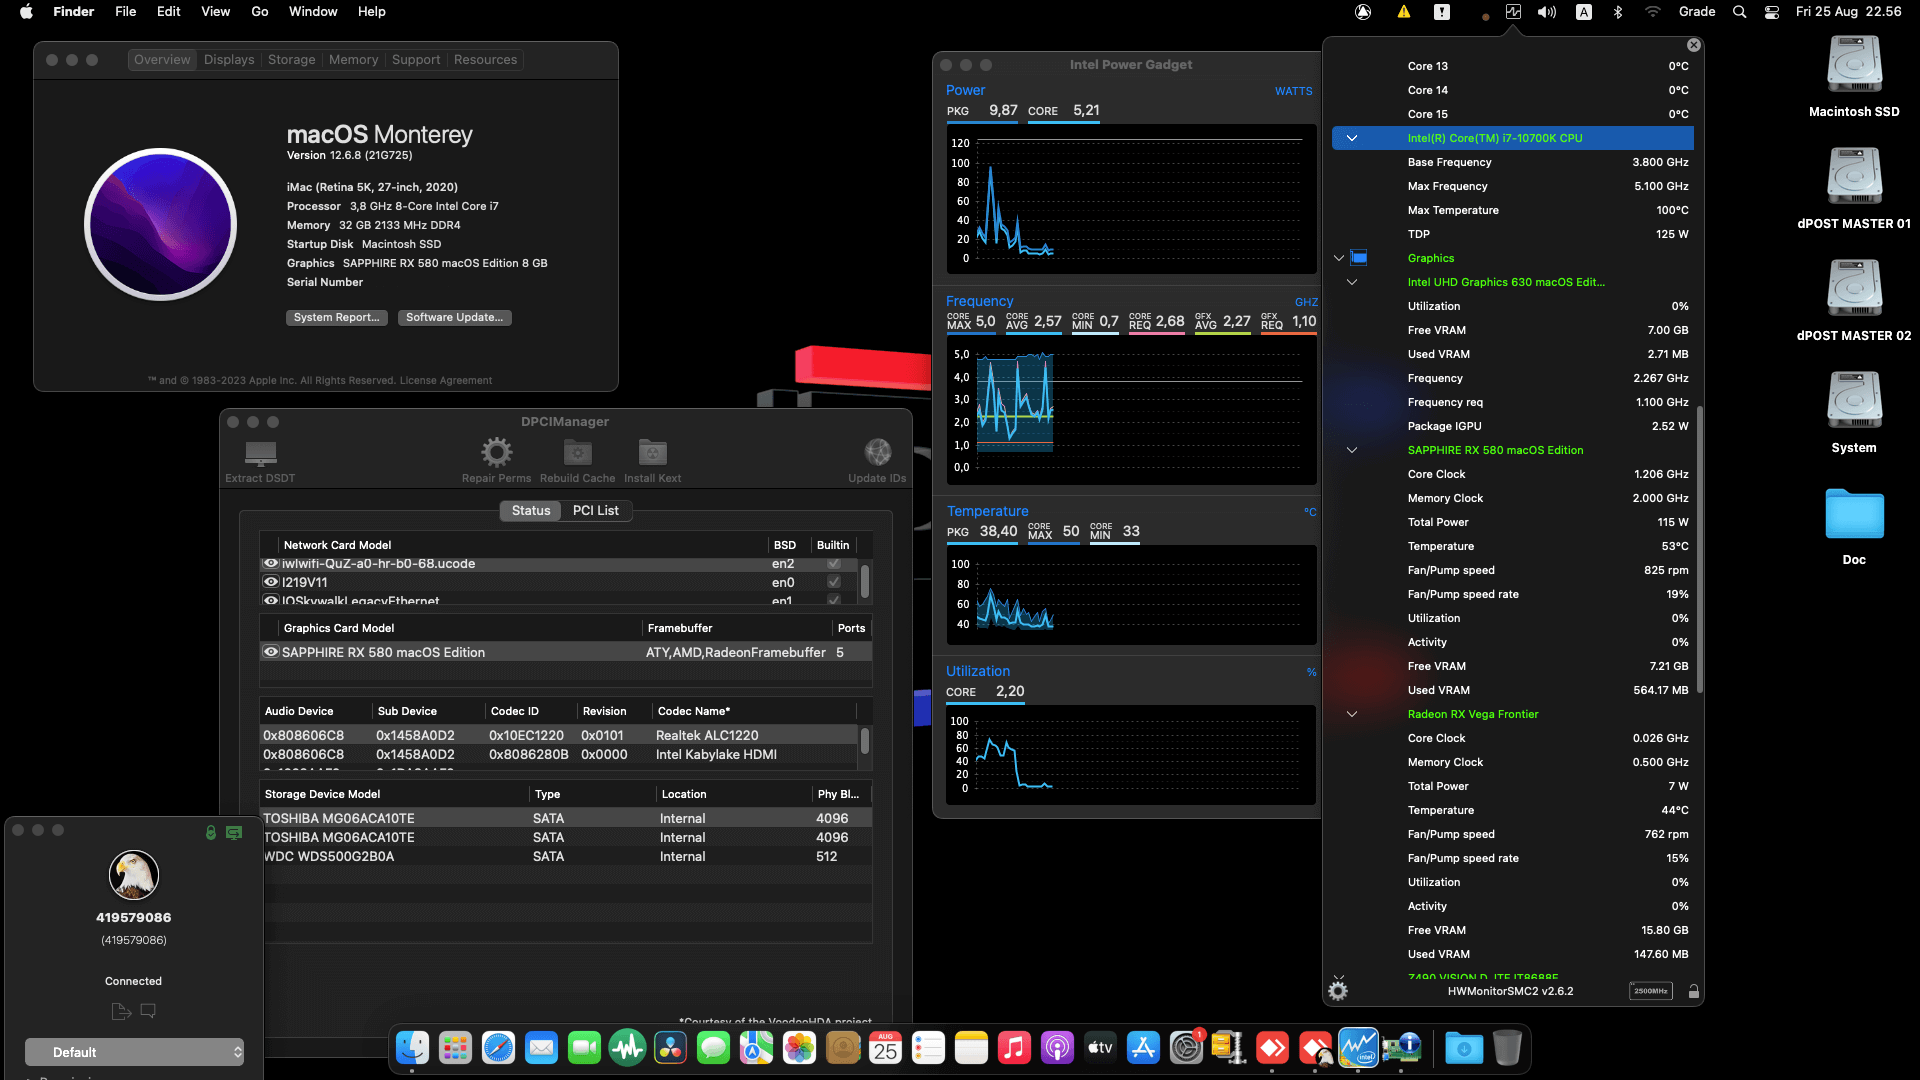Click HWMonitorSMC2 menu bar graph icon
This screenshot has width=1920, height=1080.
1513,12
